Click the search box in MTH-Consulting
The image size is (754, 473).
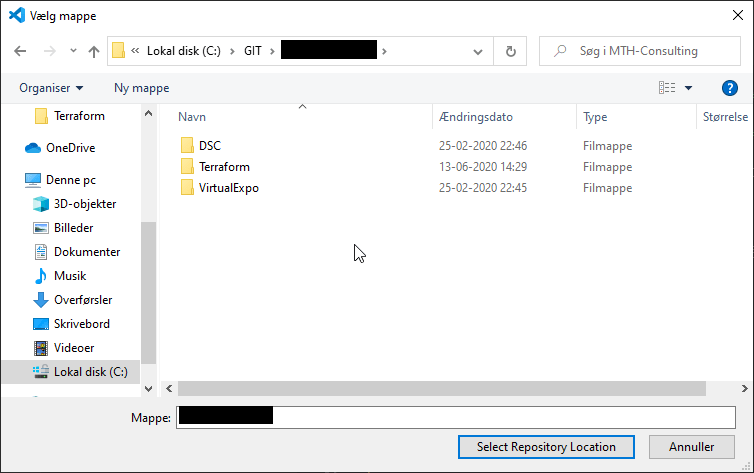pos(640,51)
